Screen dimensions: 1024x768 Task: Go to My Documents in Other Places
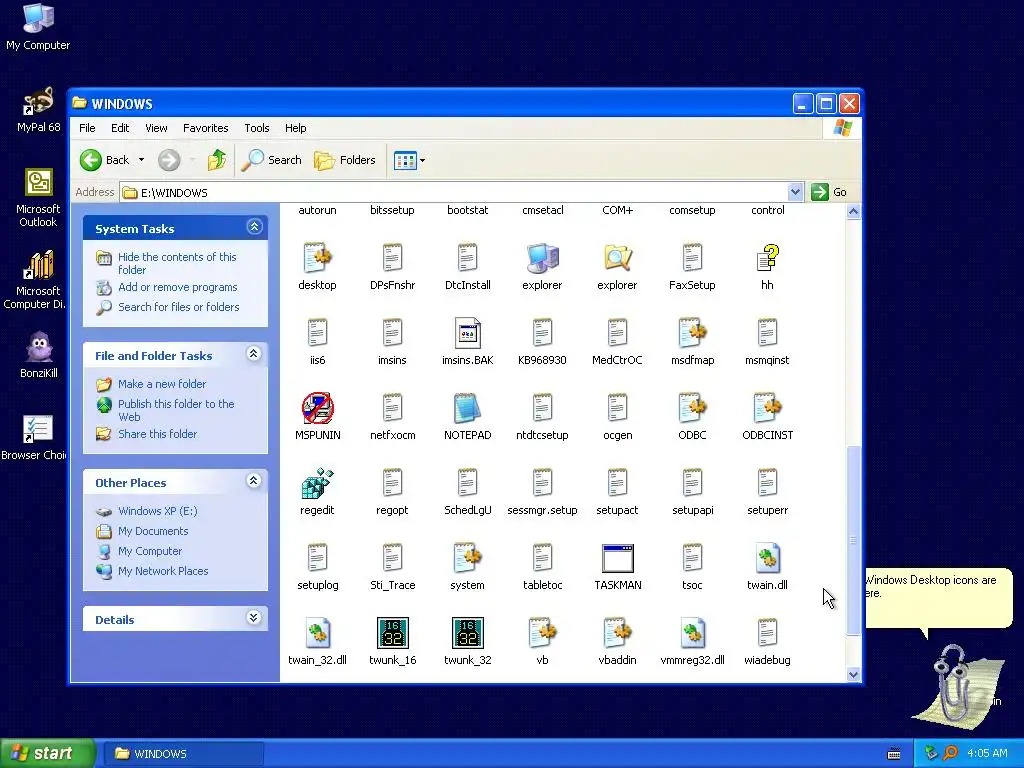pos(153,531)
